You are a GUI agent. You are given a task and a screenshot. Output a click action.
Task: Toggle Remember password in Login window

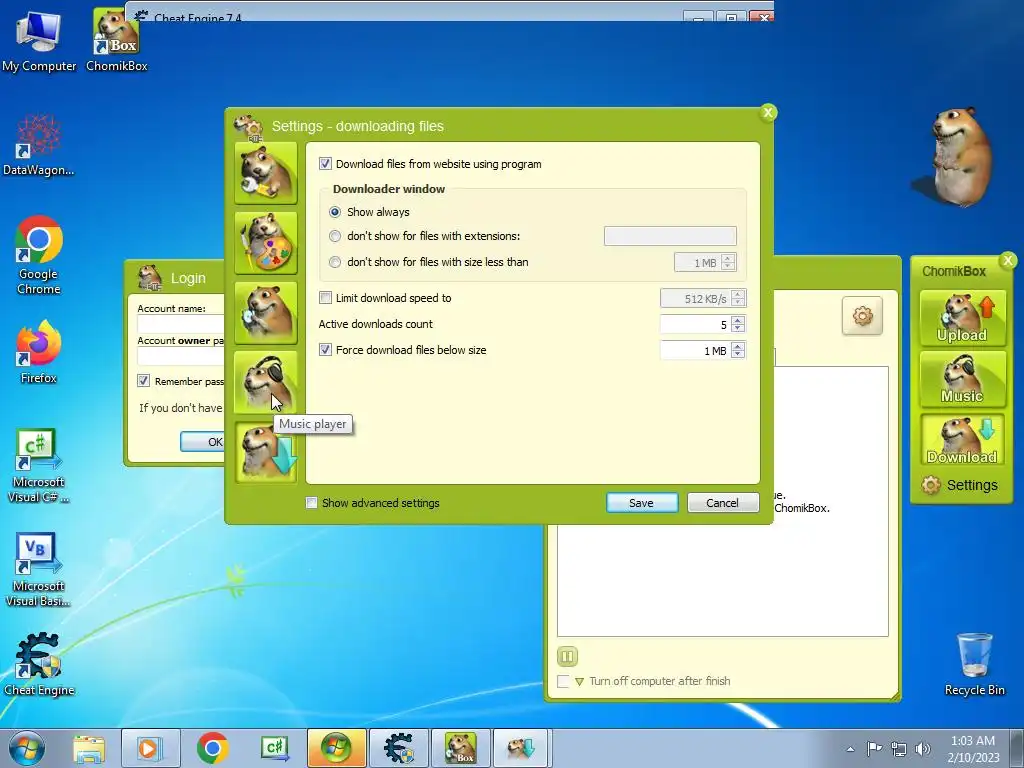pyautogui.click(x=143, y=381)
